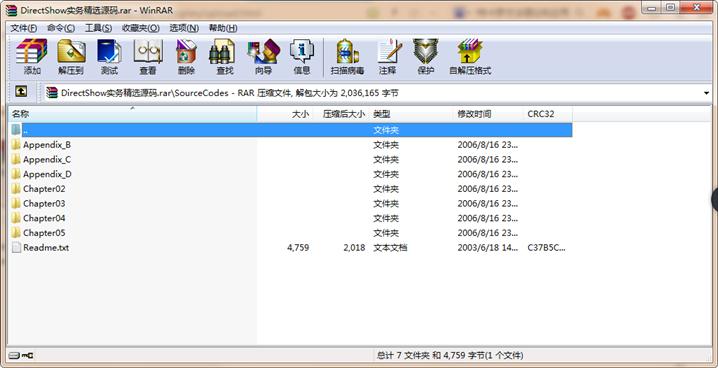Click the Virus Scan (扫描病毒) icon
This screenshot has width=718, height=368.
point(348,57)
